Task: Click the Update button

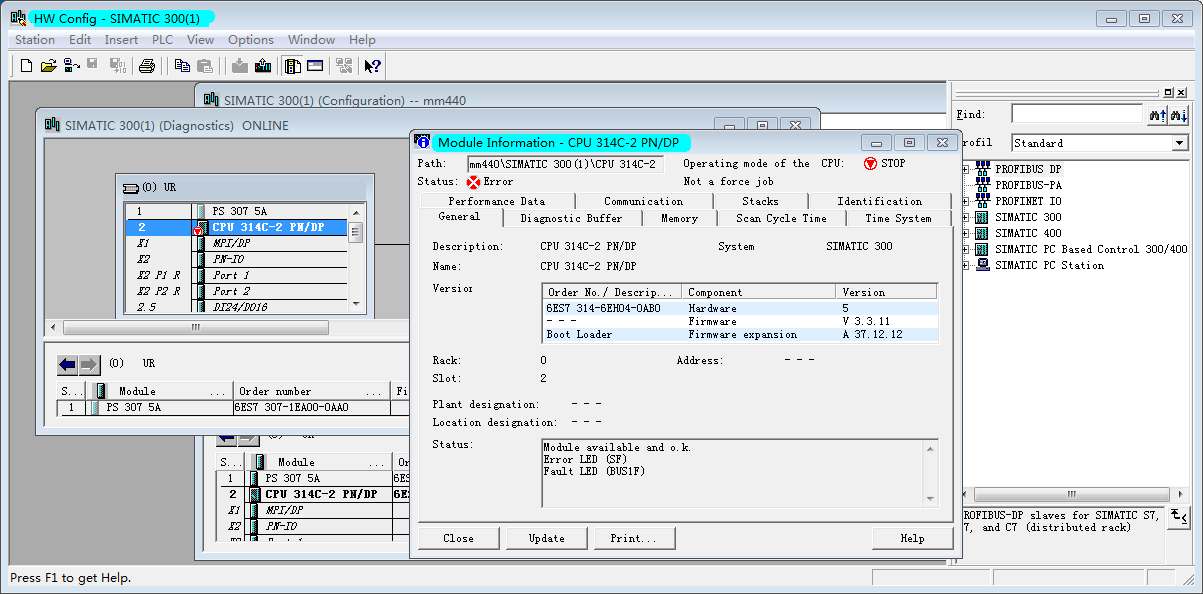Action: click(x=547, y=538)
